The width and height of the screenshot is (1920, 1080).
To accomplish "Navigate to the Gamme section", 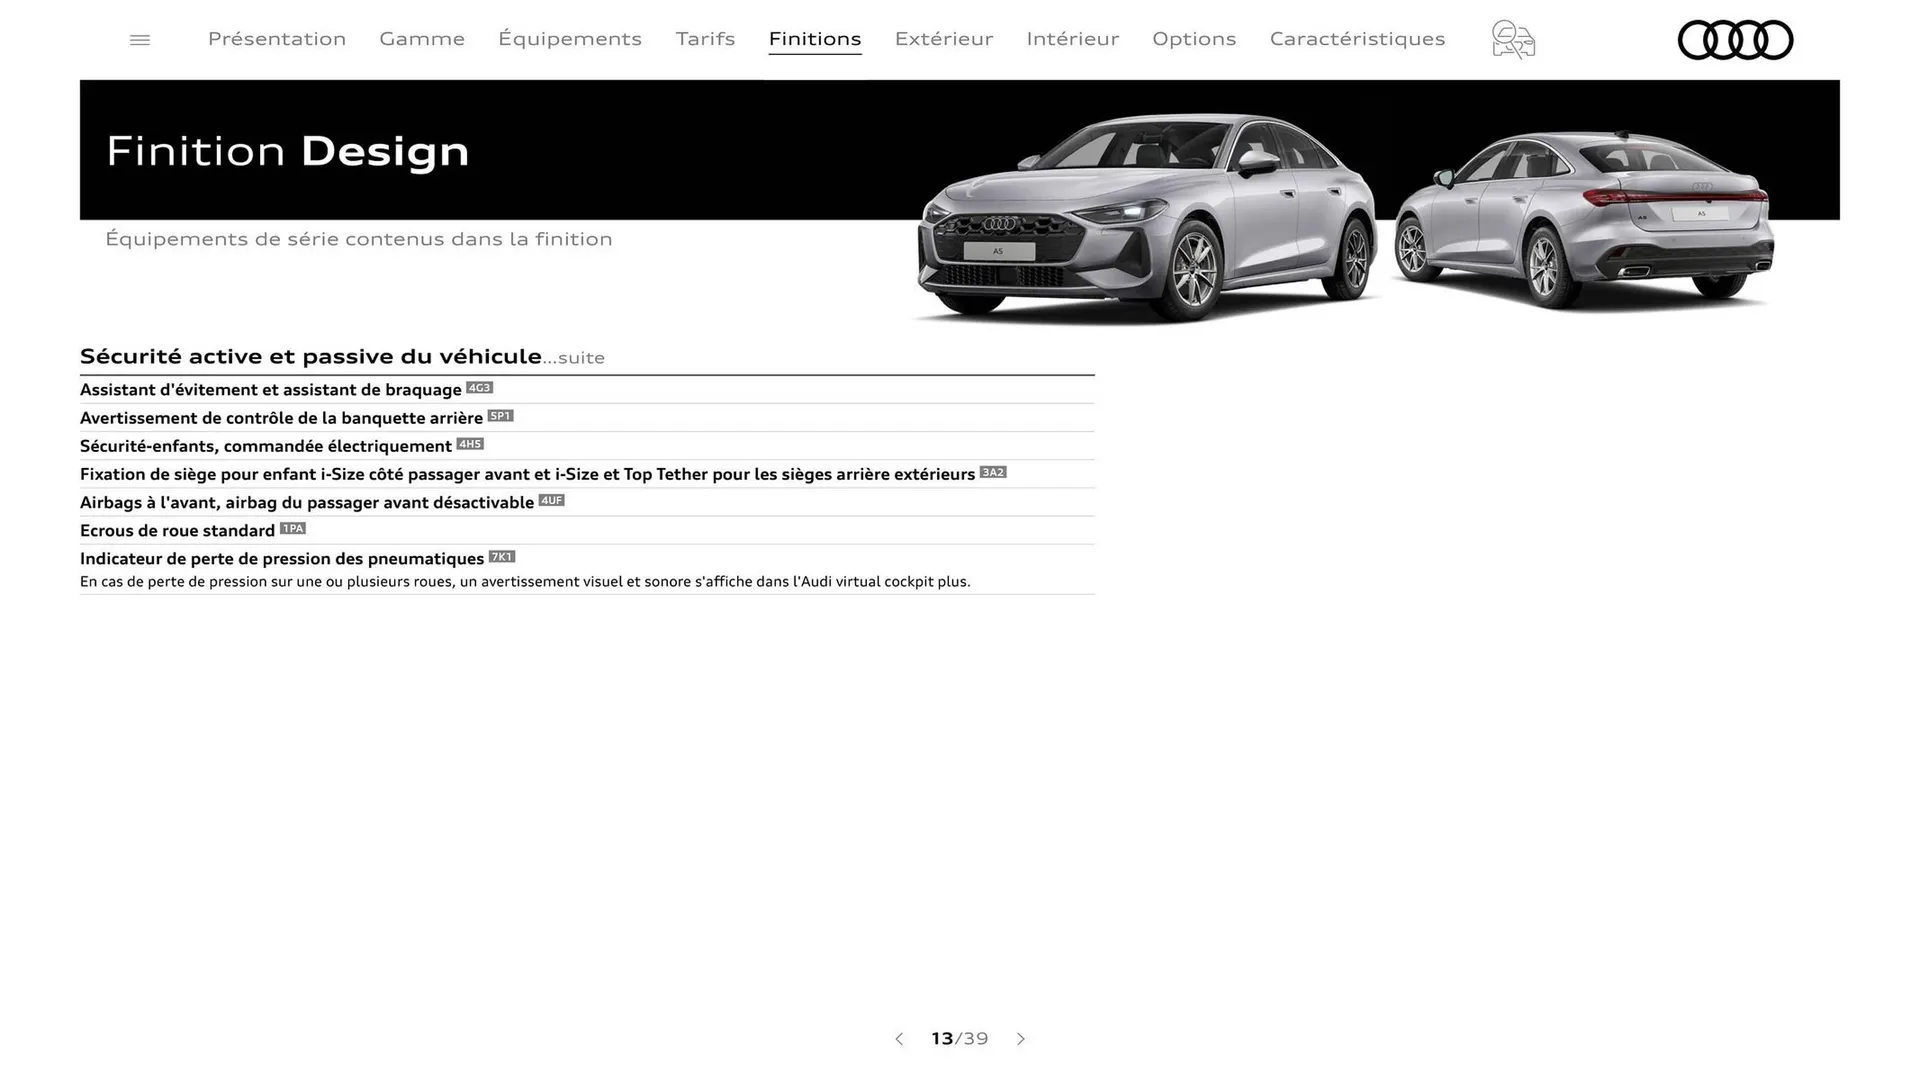I will pos(421,39).
